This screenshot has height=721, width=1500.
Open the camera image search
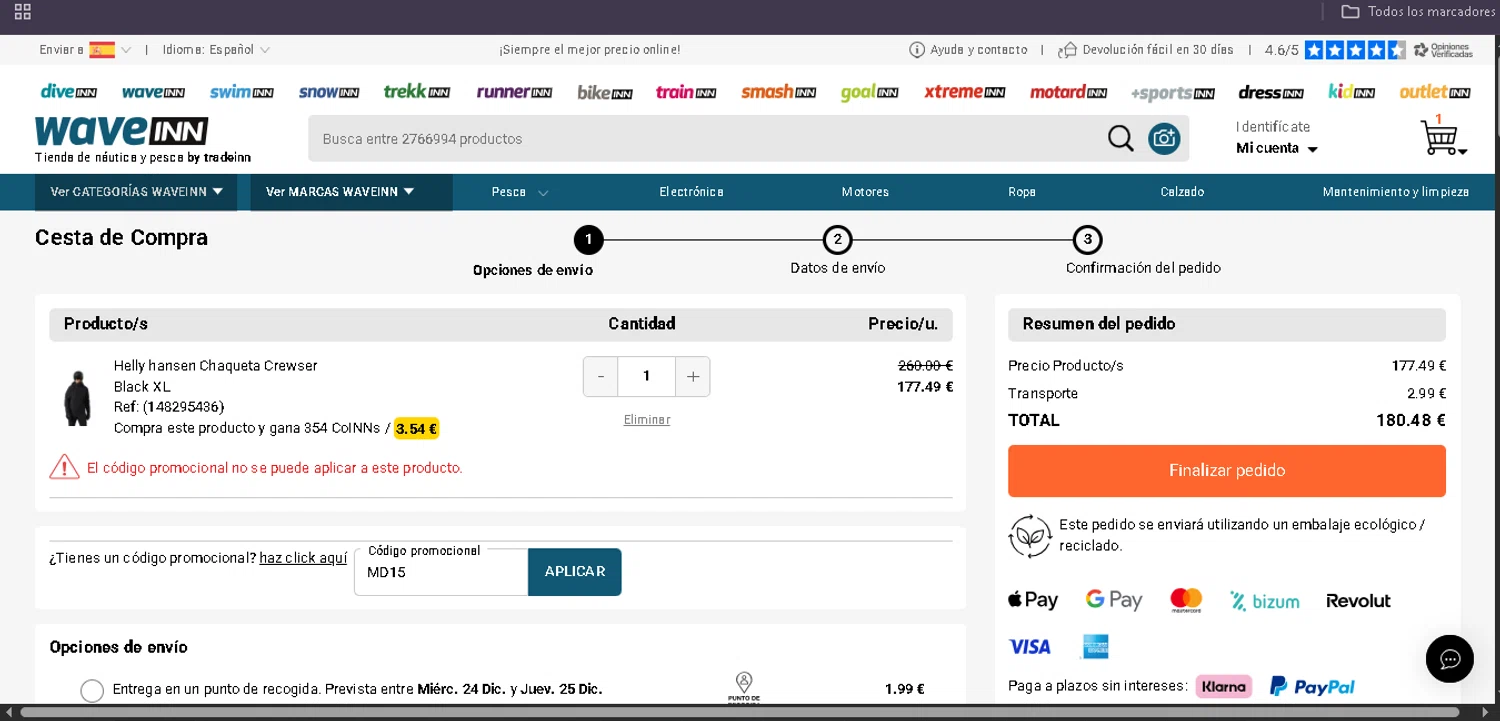click(1164, 138)
